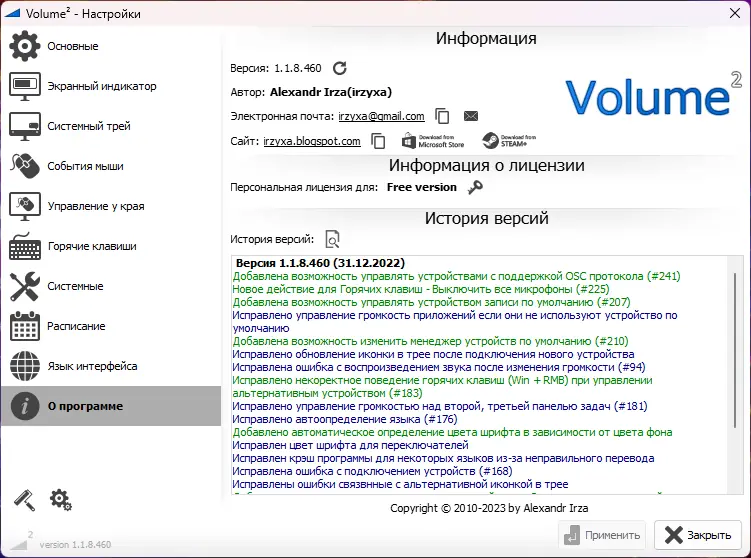Click the double gears icon at bottom left
Image resolution: width=751 pixels, height=558 pixels.
tap(60, 500)
